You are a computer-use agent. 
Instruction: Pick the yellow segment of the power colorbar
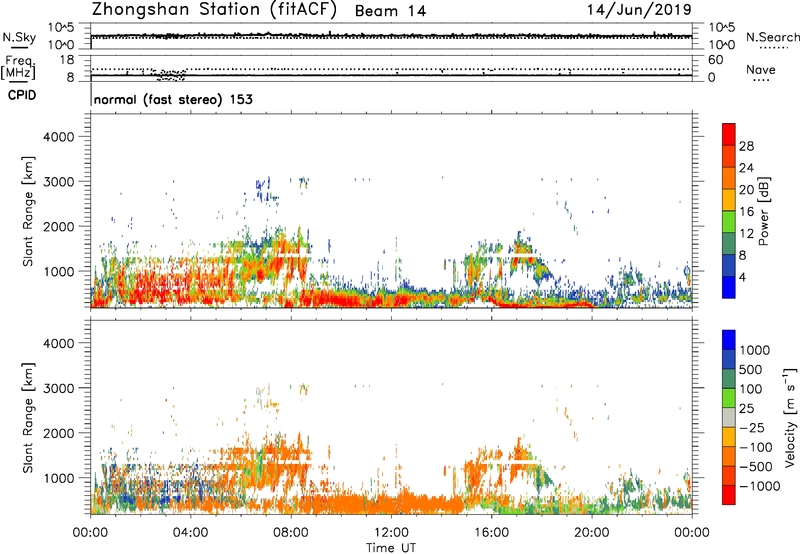(x=729, y=200)
